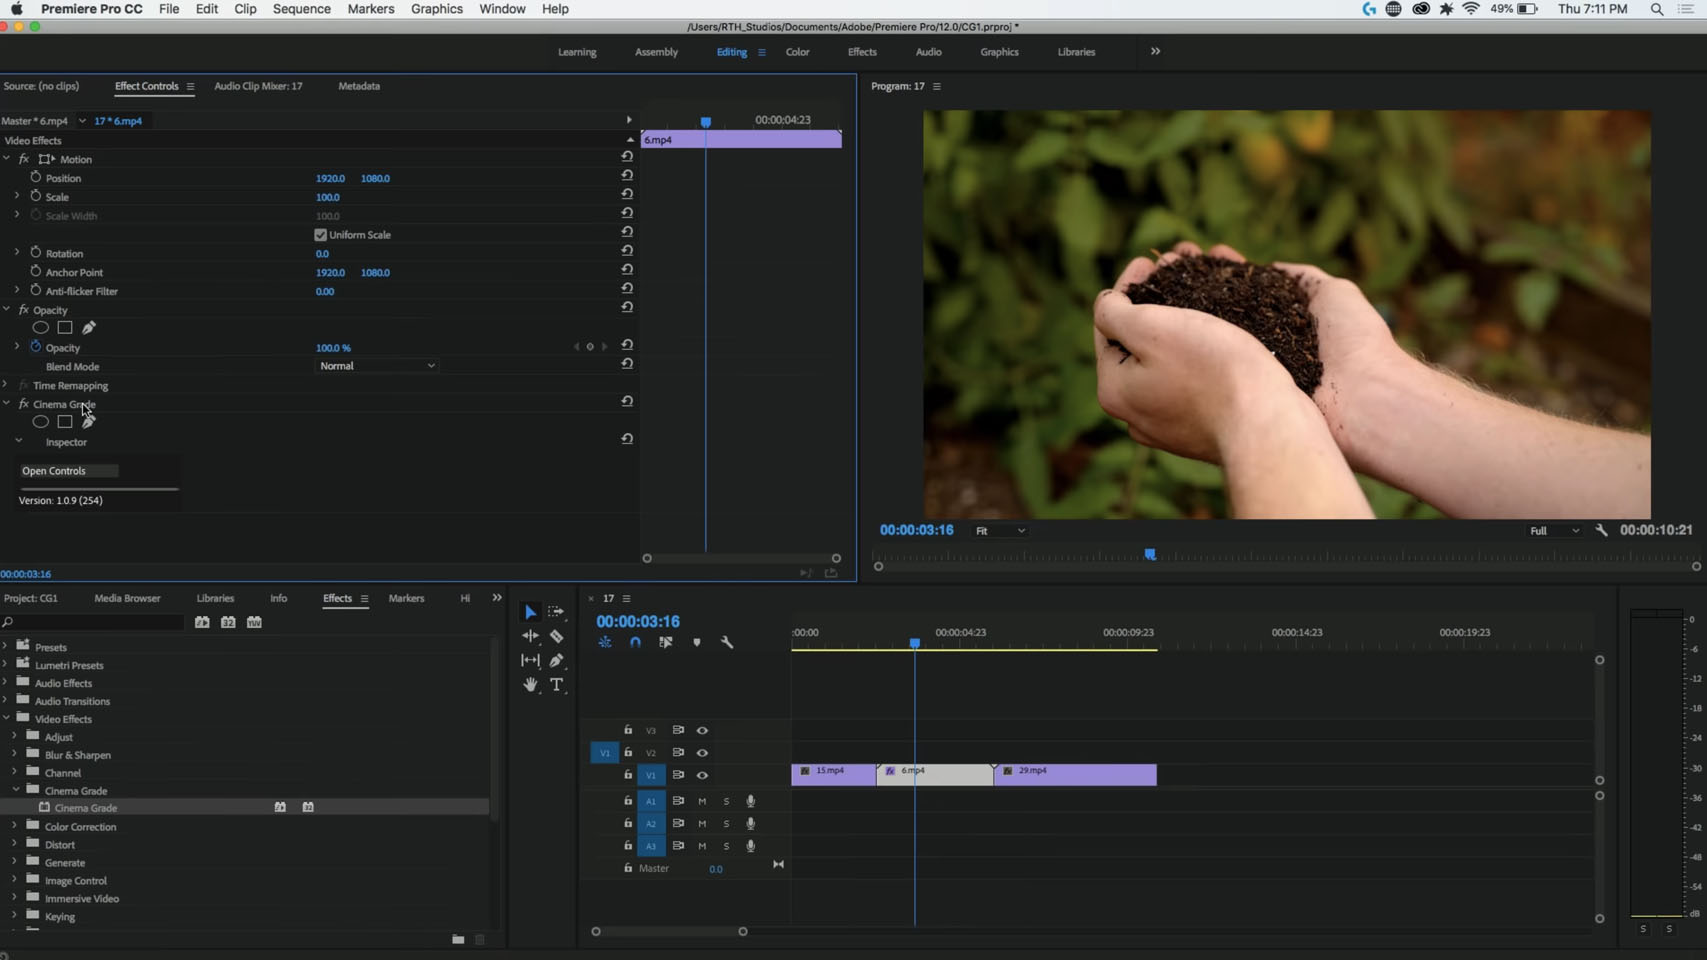Switch to Audio Clip Mixer tab
The image size is (1707, 960).
[x=258, y=86]
